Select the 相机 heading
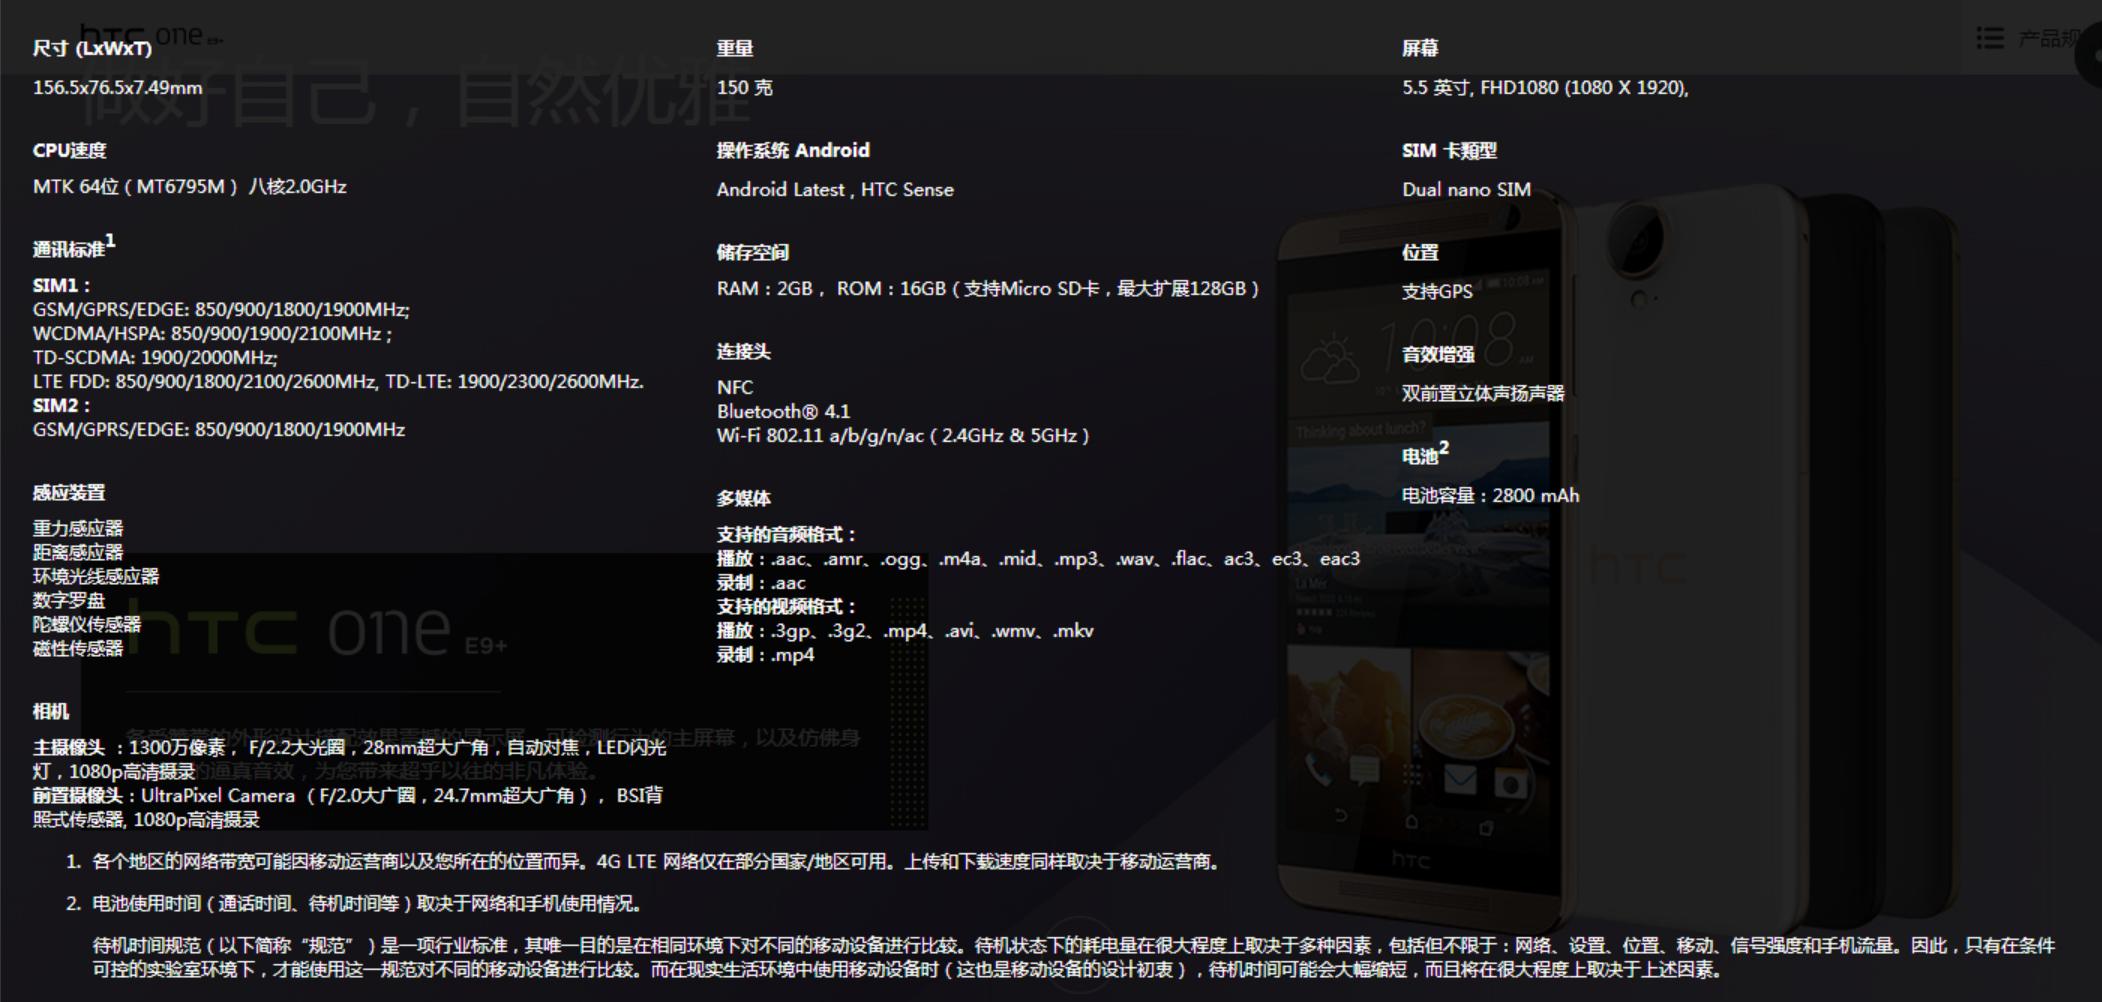Screen dimensions: 2102x1002 coord(51,711)
